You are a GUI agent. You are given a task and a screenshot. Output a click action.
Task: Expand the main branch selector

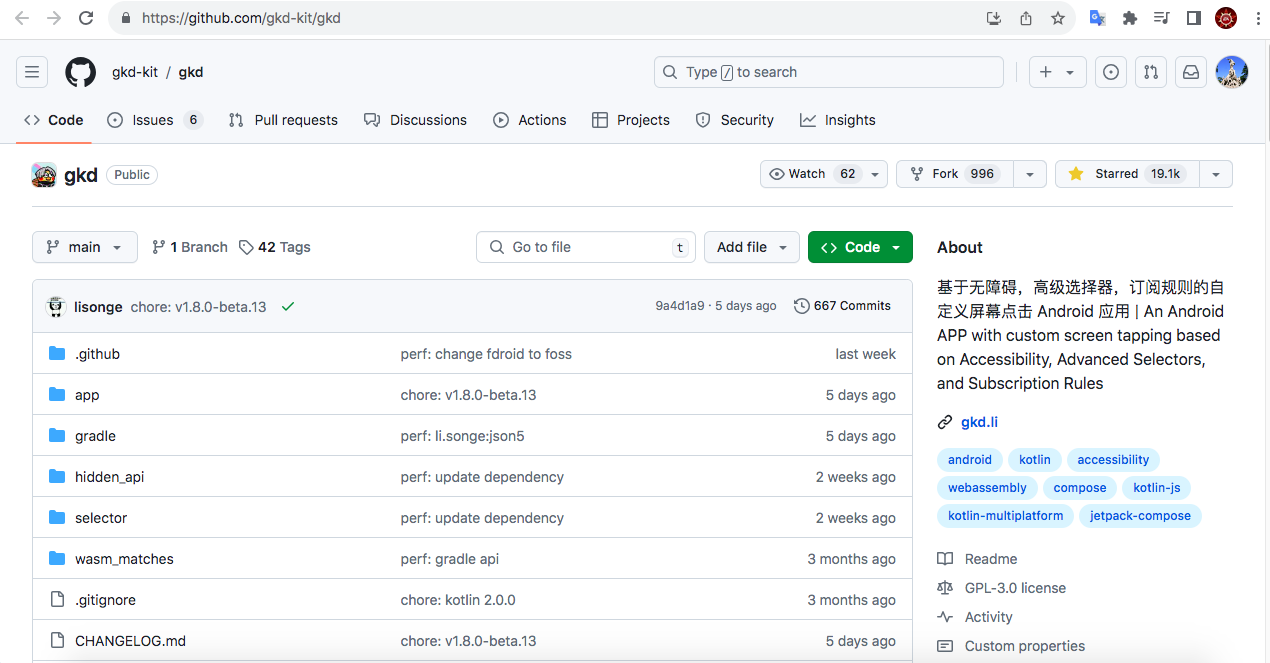[x=84, y=247]
